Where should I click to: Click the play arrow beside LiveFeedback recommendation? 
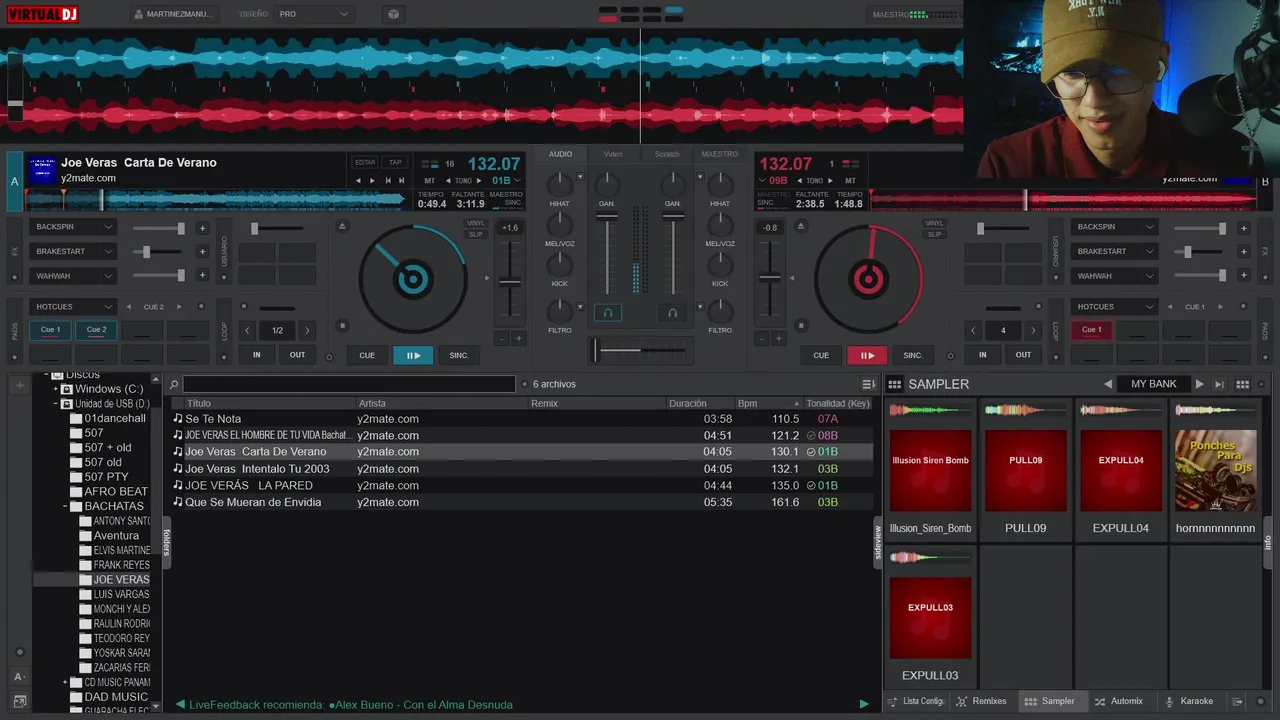(864, 704)
